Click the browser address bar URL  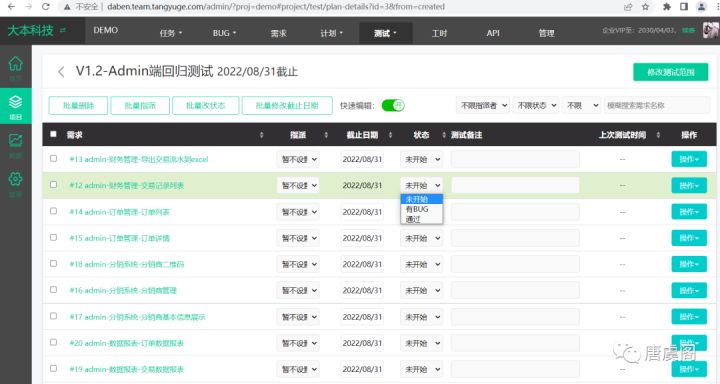(276, 7)
